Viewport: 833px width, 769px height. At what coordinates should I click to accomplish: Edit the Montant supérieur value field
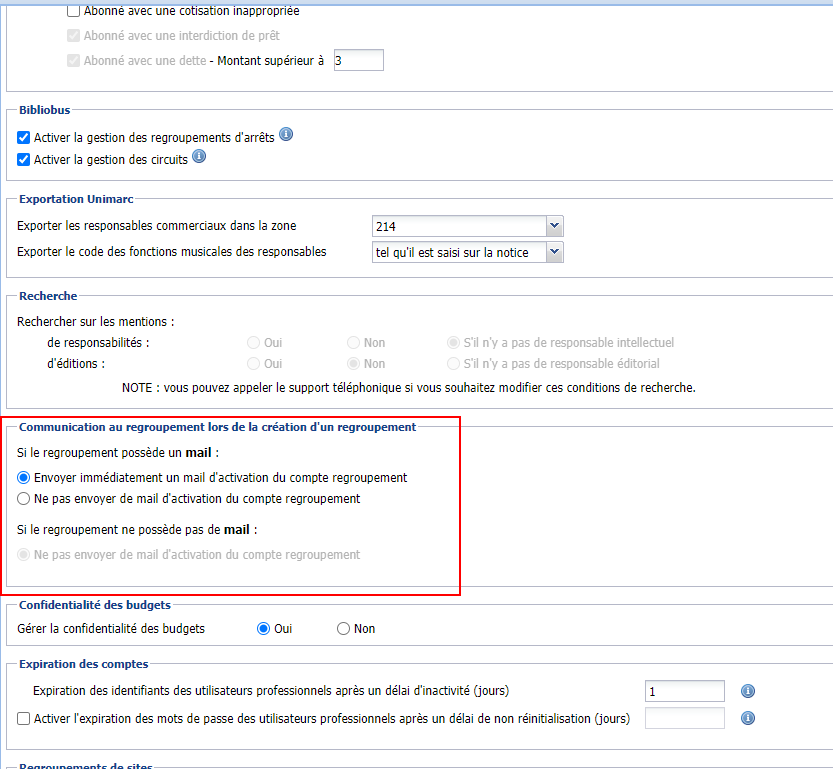358,60
